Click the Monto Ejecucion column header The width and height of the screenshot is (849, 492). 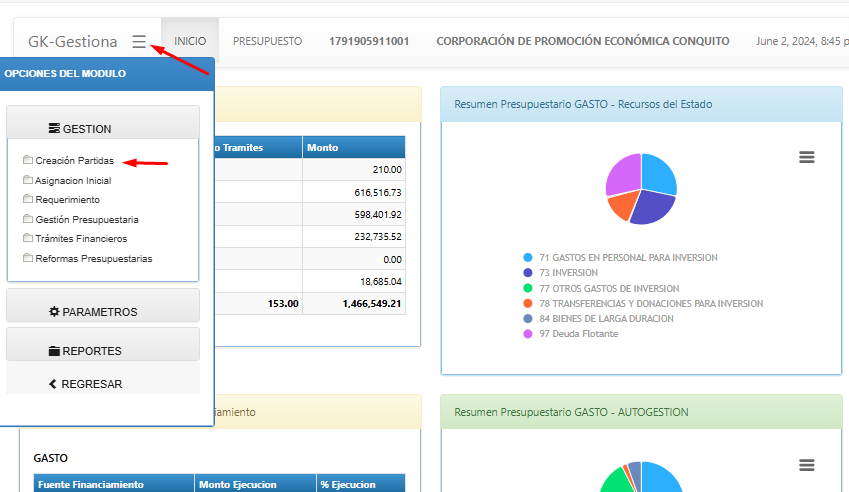(x=256, y=483)
